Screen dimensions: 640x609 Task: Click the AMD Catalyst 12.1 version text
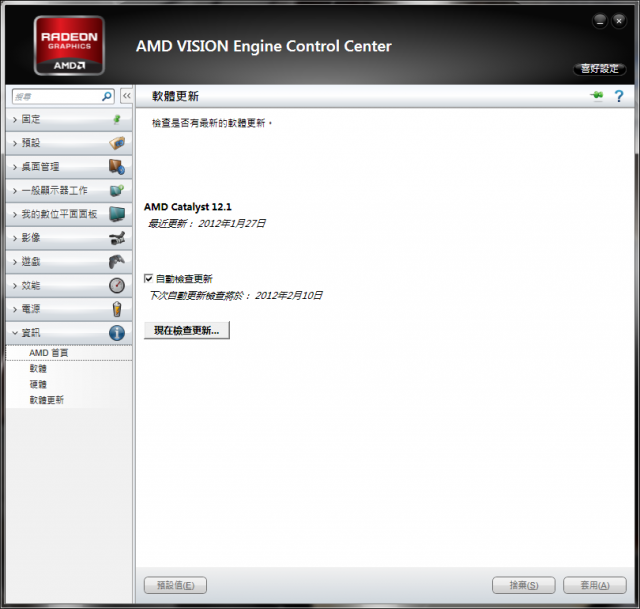coord(188,207)
